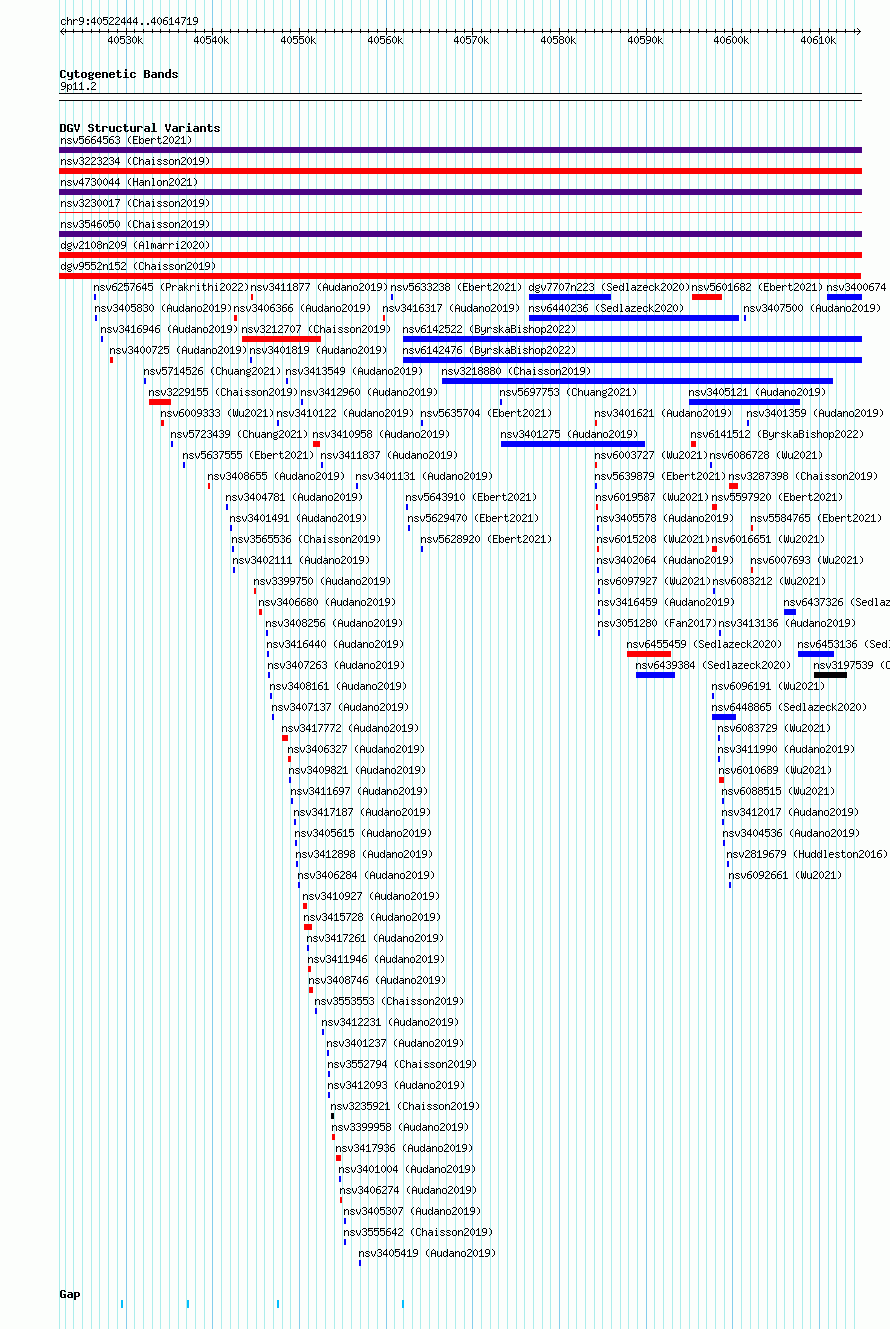Click blue bar under nsv6448865
The width and height of the screenshot is (890, 1329).
coord(724,717)
